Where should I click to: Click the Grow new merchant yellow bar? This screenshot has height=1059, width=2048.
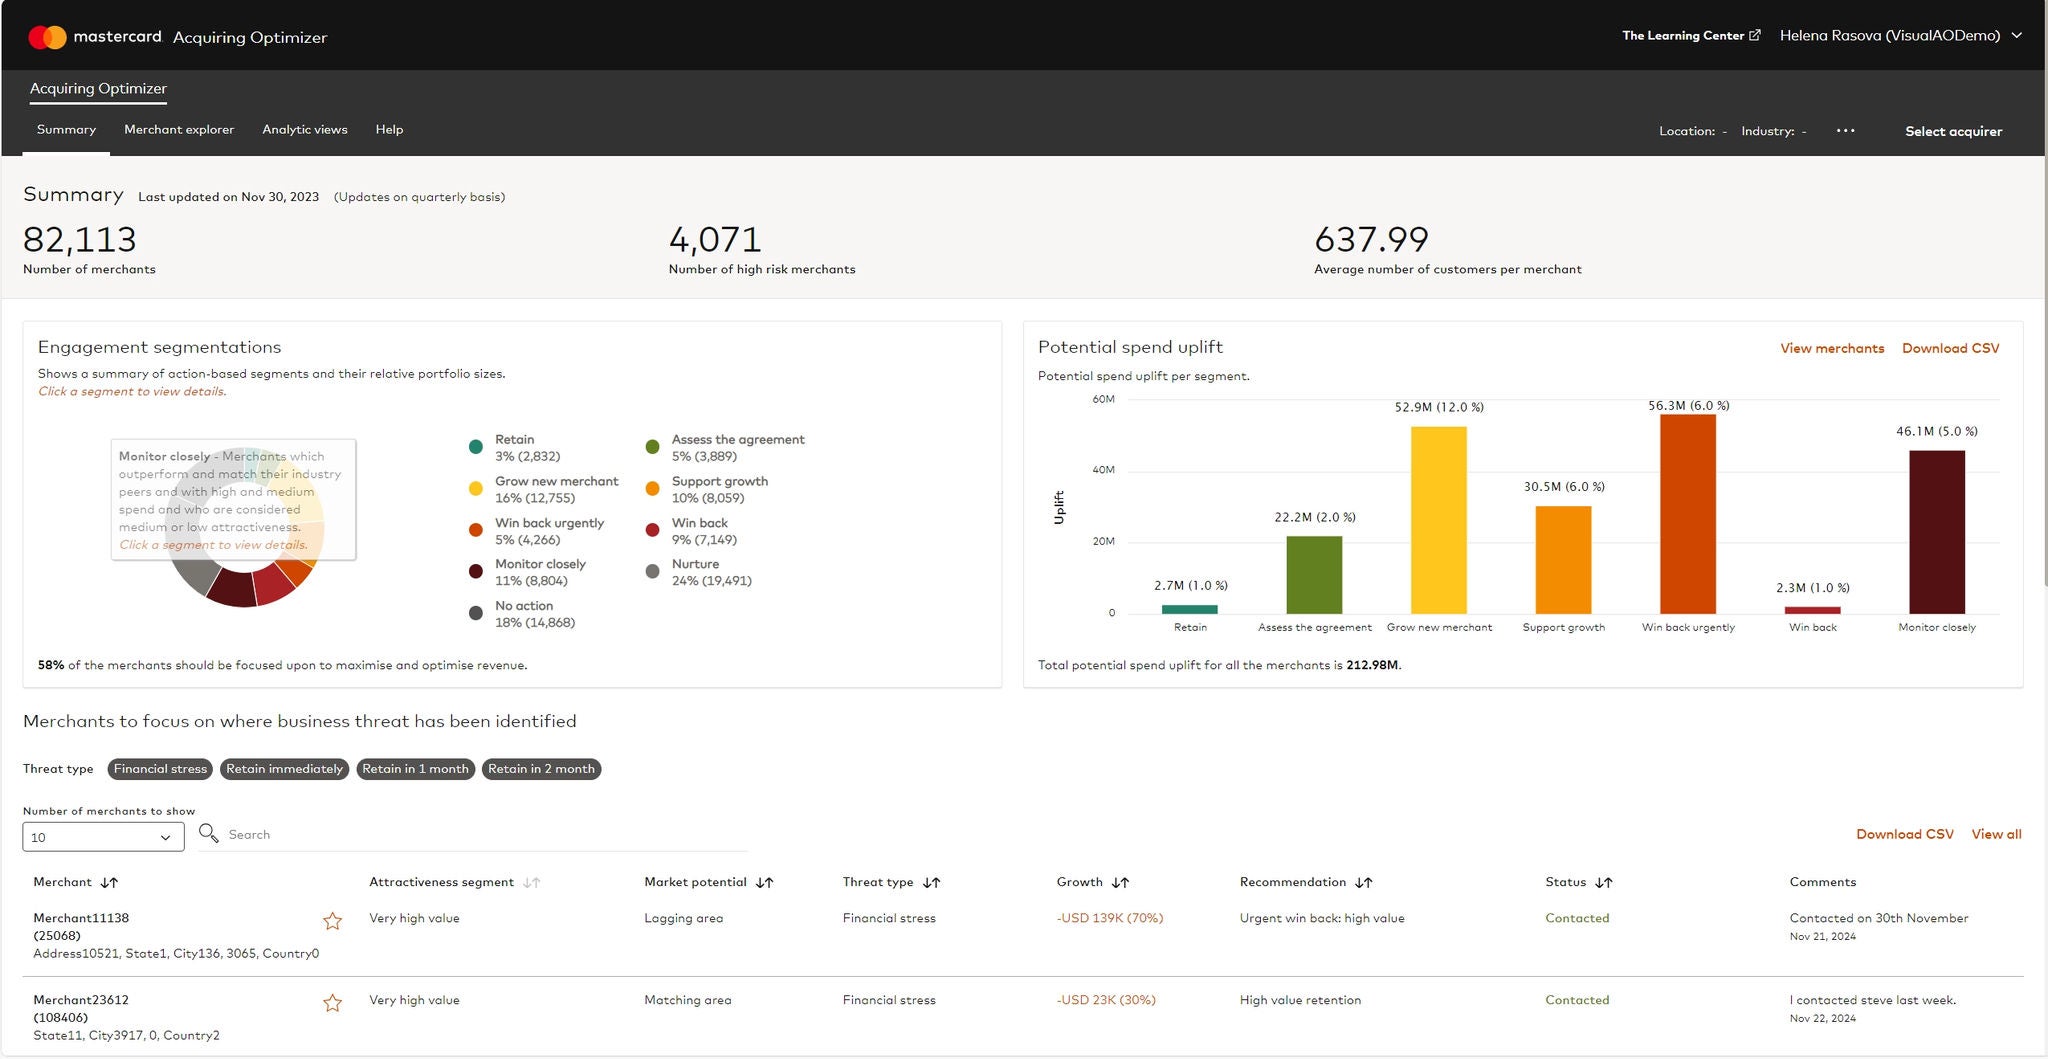click(1438, 520)
